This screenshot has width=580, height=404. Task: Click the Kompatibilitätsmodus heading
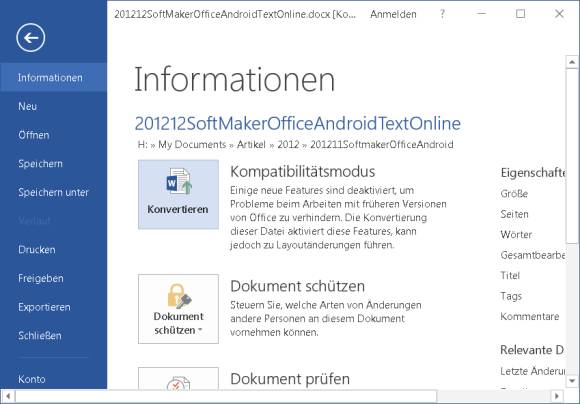coord(303,172)
